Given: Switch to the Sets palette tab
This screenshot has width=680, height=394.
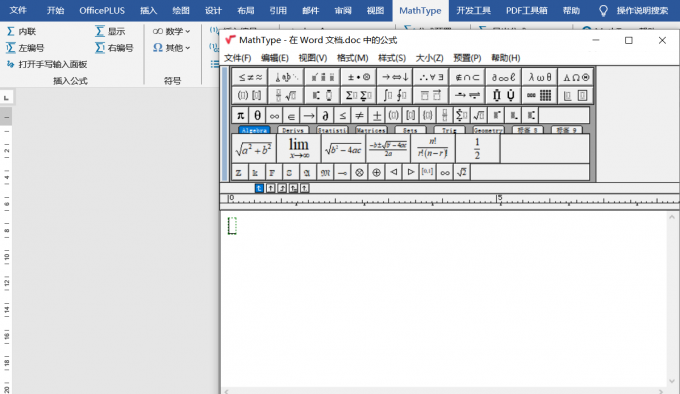Looking at the screenshot, I should point(410,130).
